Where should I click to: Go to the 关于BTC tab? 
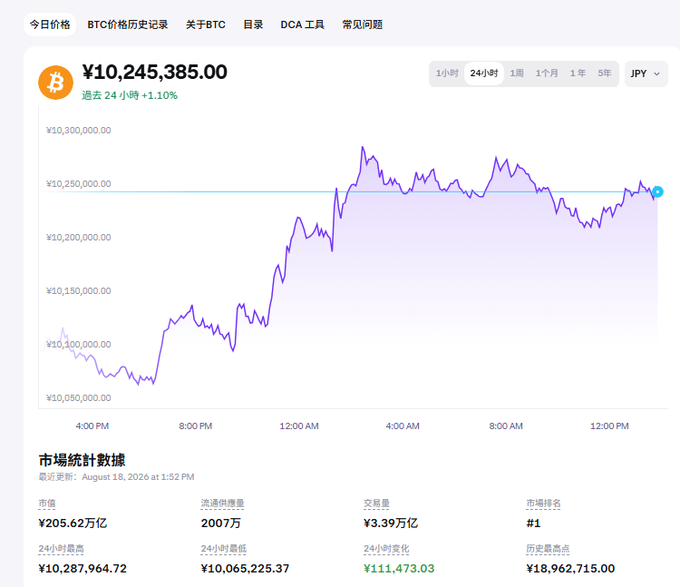(x=206, y=25)
